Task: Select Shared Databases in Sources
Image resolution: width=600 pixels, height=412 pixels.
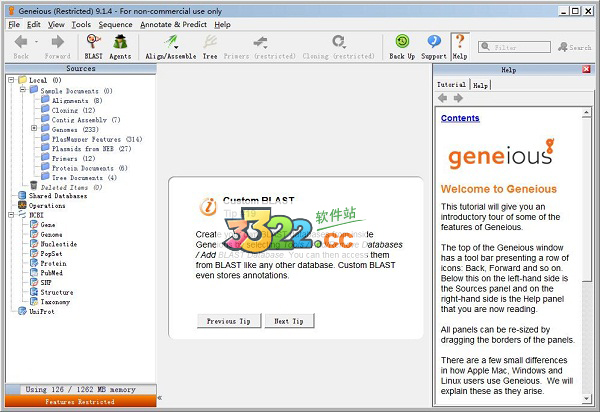Action: 53,196
